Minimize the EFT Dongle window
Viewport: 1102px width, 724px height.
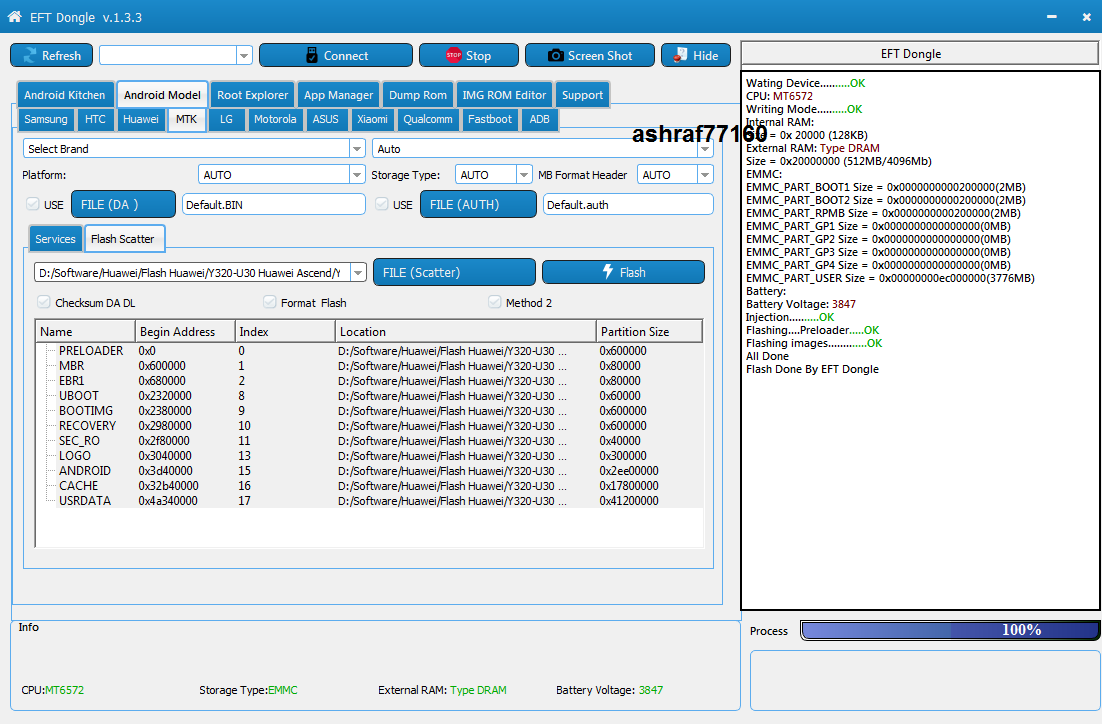pyautogui.click(x=1051, y=17)
